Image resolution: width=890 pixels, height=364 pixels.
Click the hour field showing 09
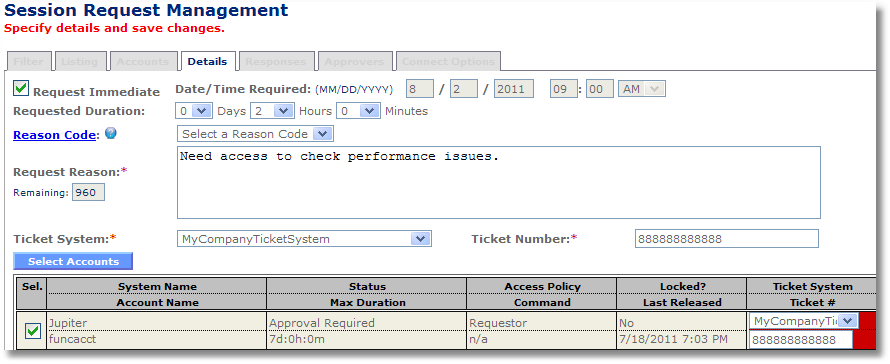(x=564, y=89)
